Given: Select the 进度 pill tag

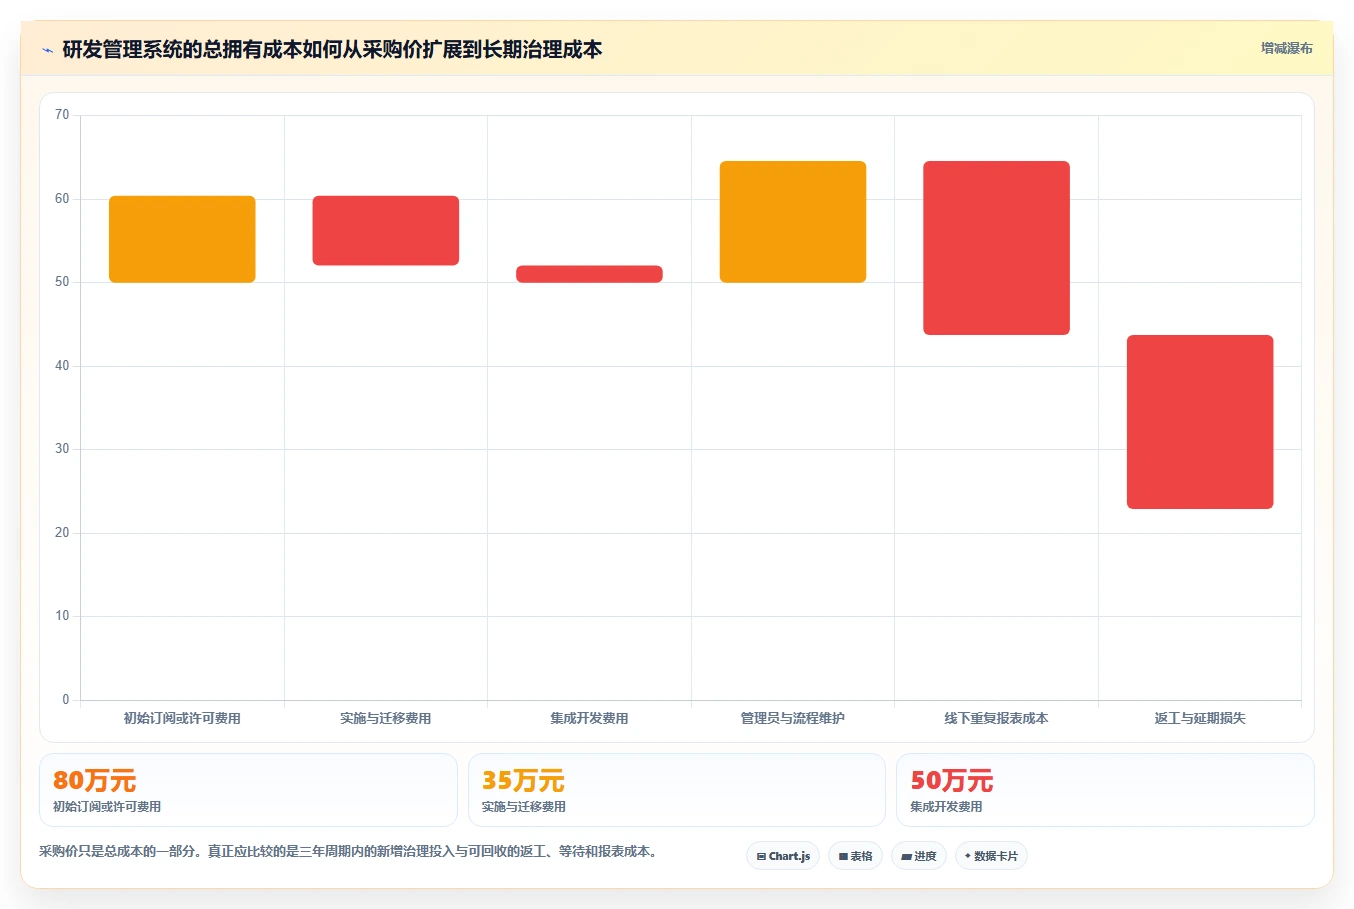Looking at the screenshot, I should pos(919,856).
